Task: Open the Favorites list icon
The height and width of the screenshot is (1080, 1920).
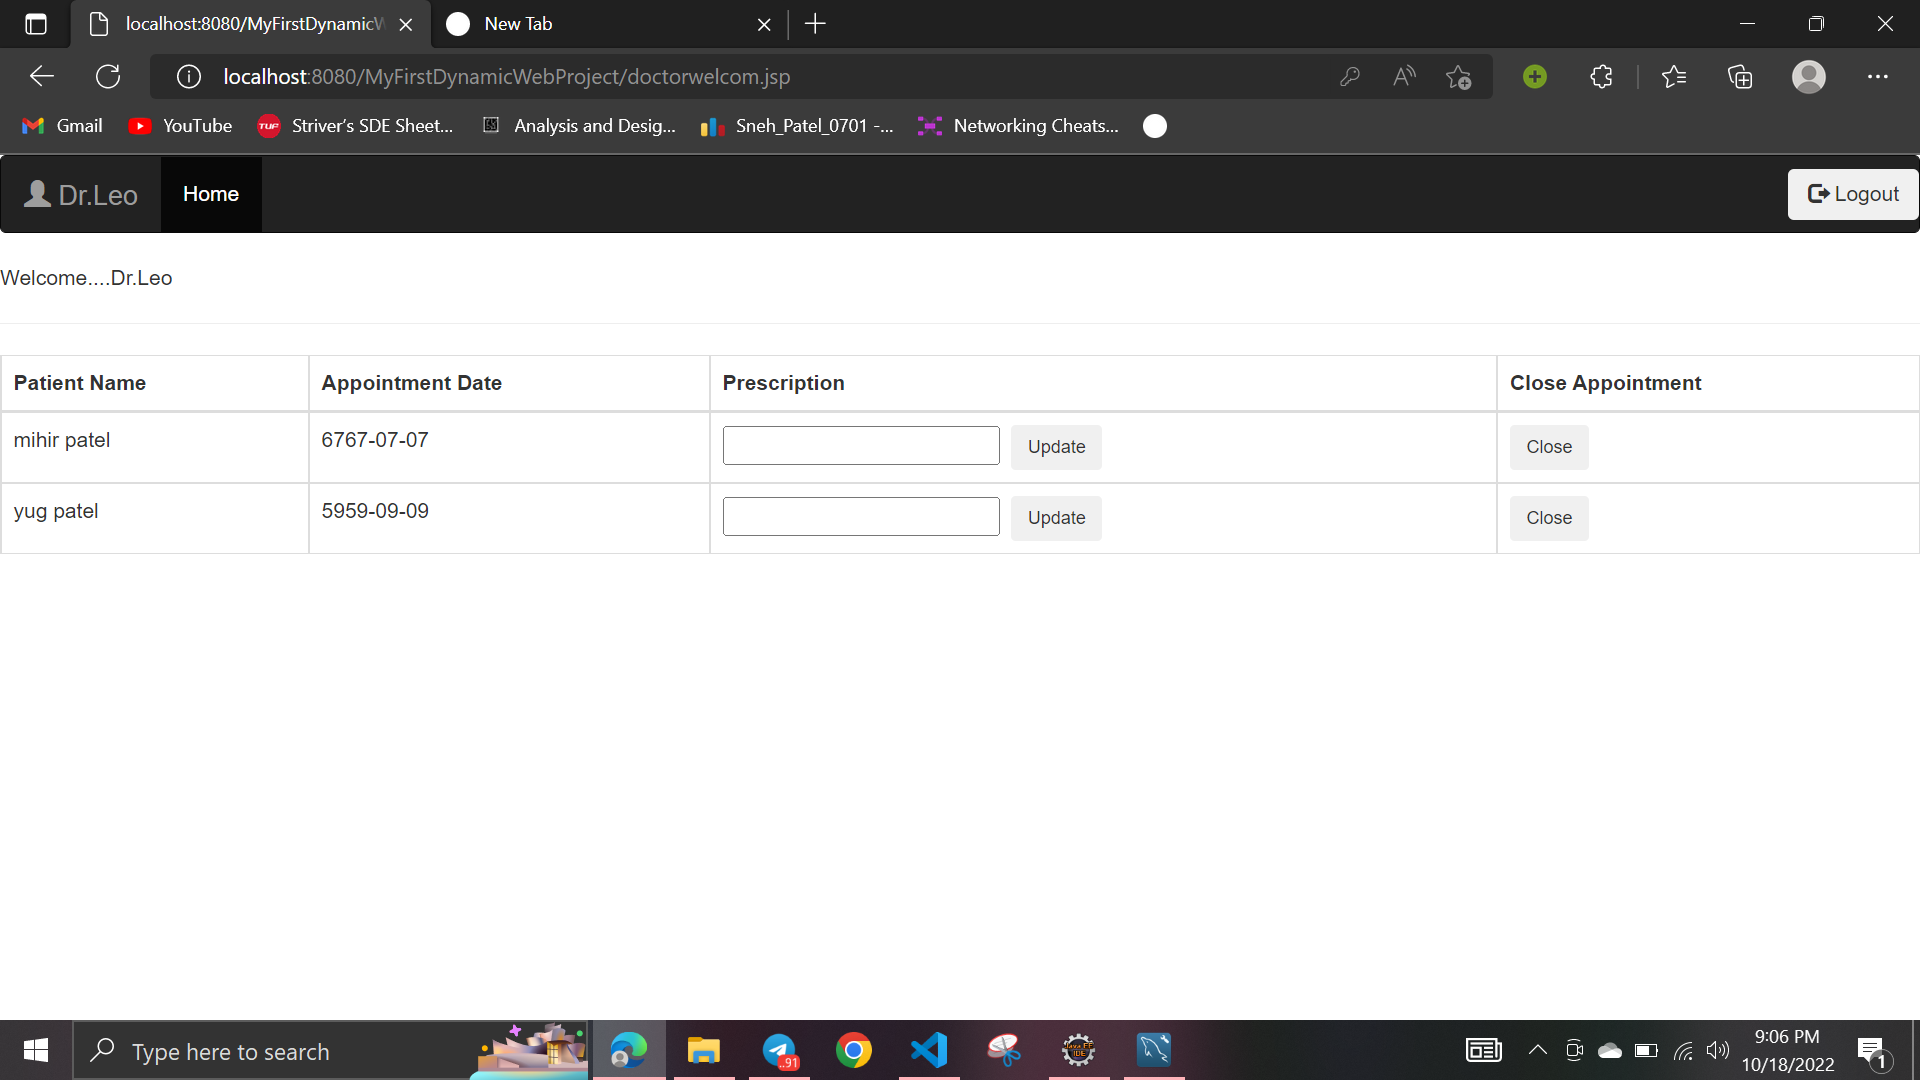Action: [x=1675, y=76]
